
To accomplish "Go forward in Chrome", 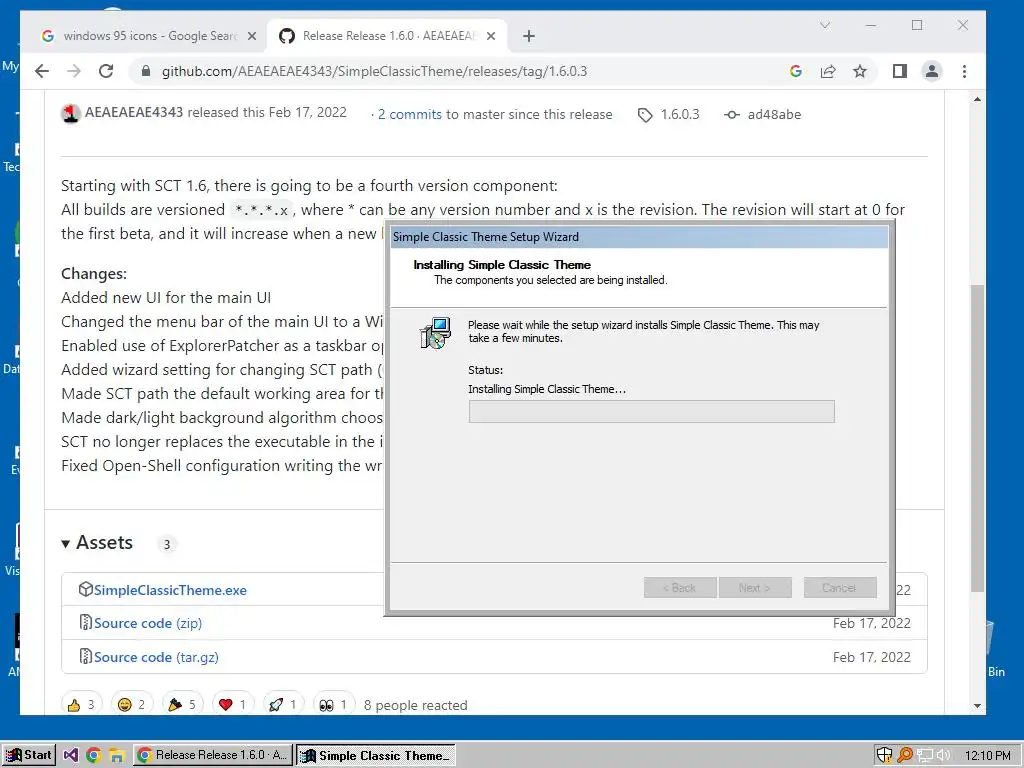I will coord(74,71).
